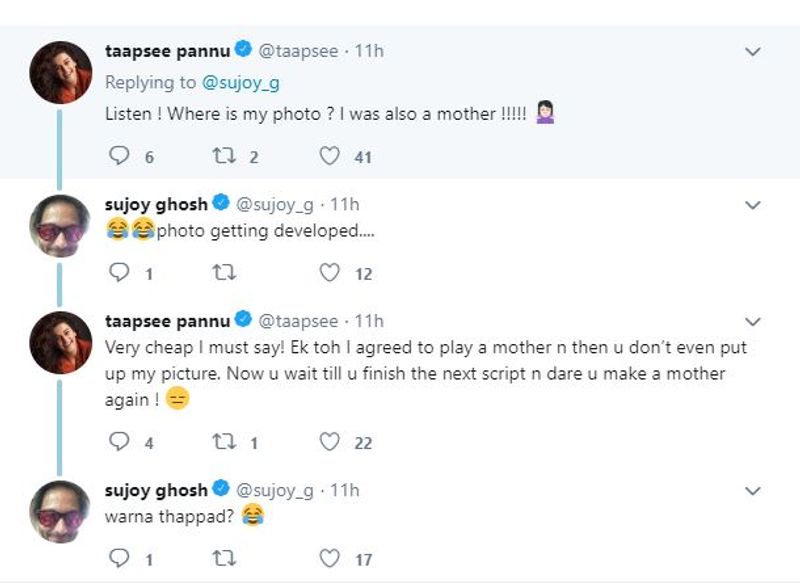
Task: Reply to the "warna thappad?" tweet
Action: [118, 557]
